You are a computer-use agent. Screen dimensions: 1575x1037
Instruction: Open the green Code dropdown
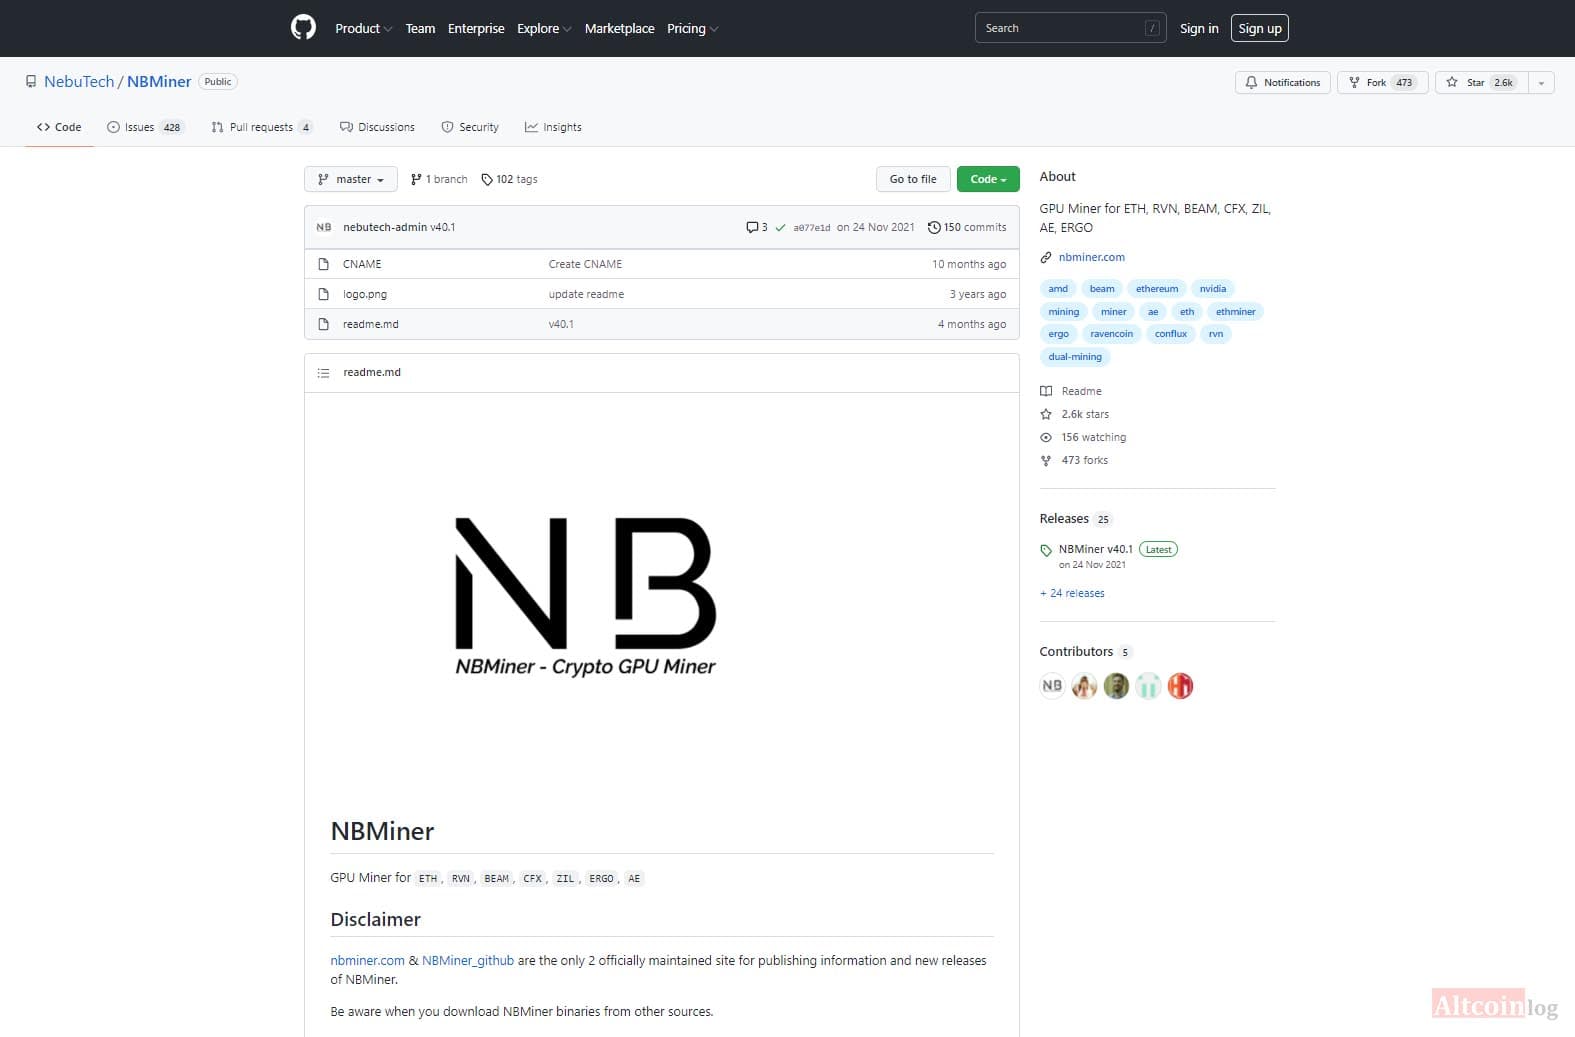[988, 180]
